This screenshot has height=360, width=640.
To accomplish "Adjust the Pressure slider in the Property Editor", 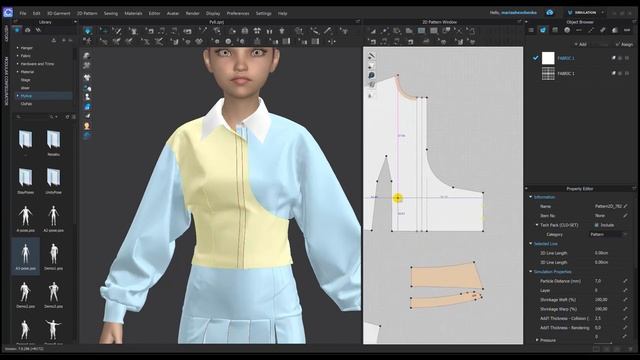I will tap(603, 342).
